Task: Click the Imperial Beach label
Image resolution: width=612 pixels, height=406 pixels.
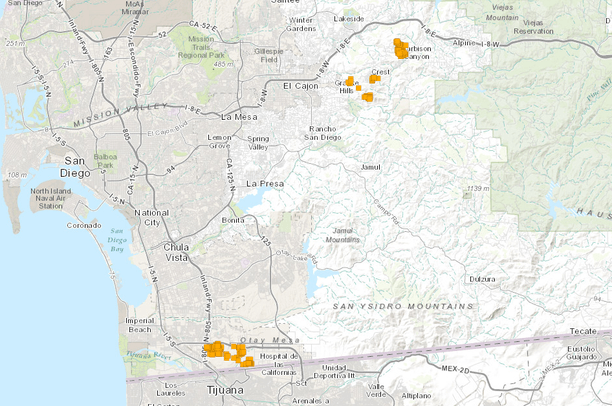Action: (140, 325)
